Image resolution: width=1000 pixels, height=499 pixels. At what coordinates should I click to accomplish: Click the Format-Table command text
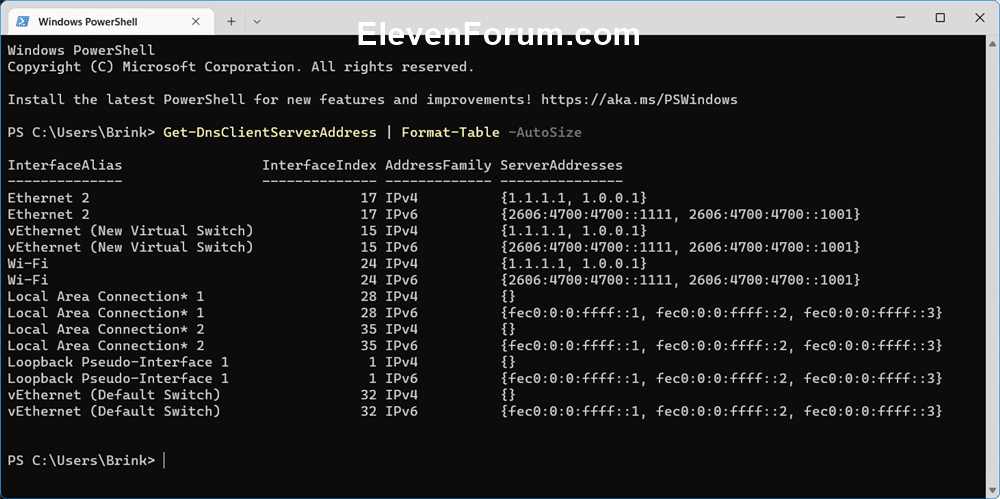(450, 133)
